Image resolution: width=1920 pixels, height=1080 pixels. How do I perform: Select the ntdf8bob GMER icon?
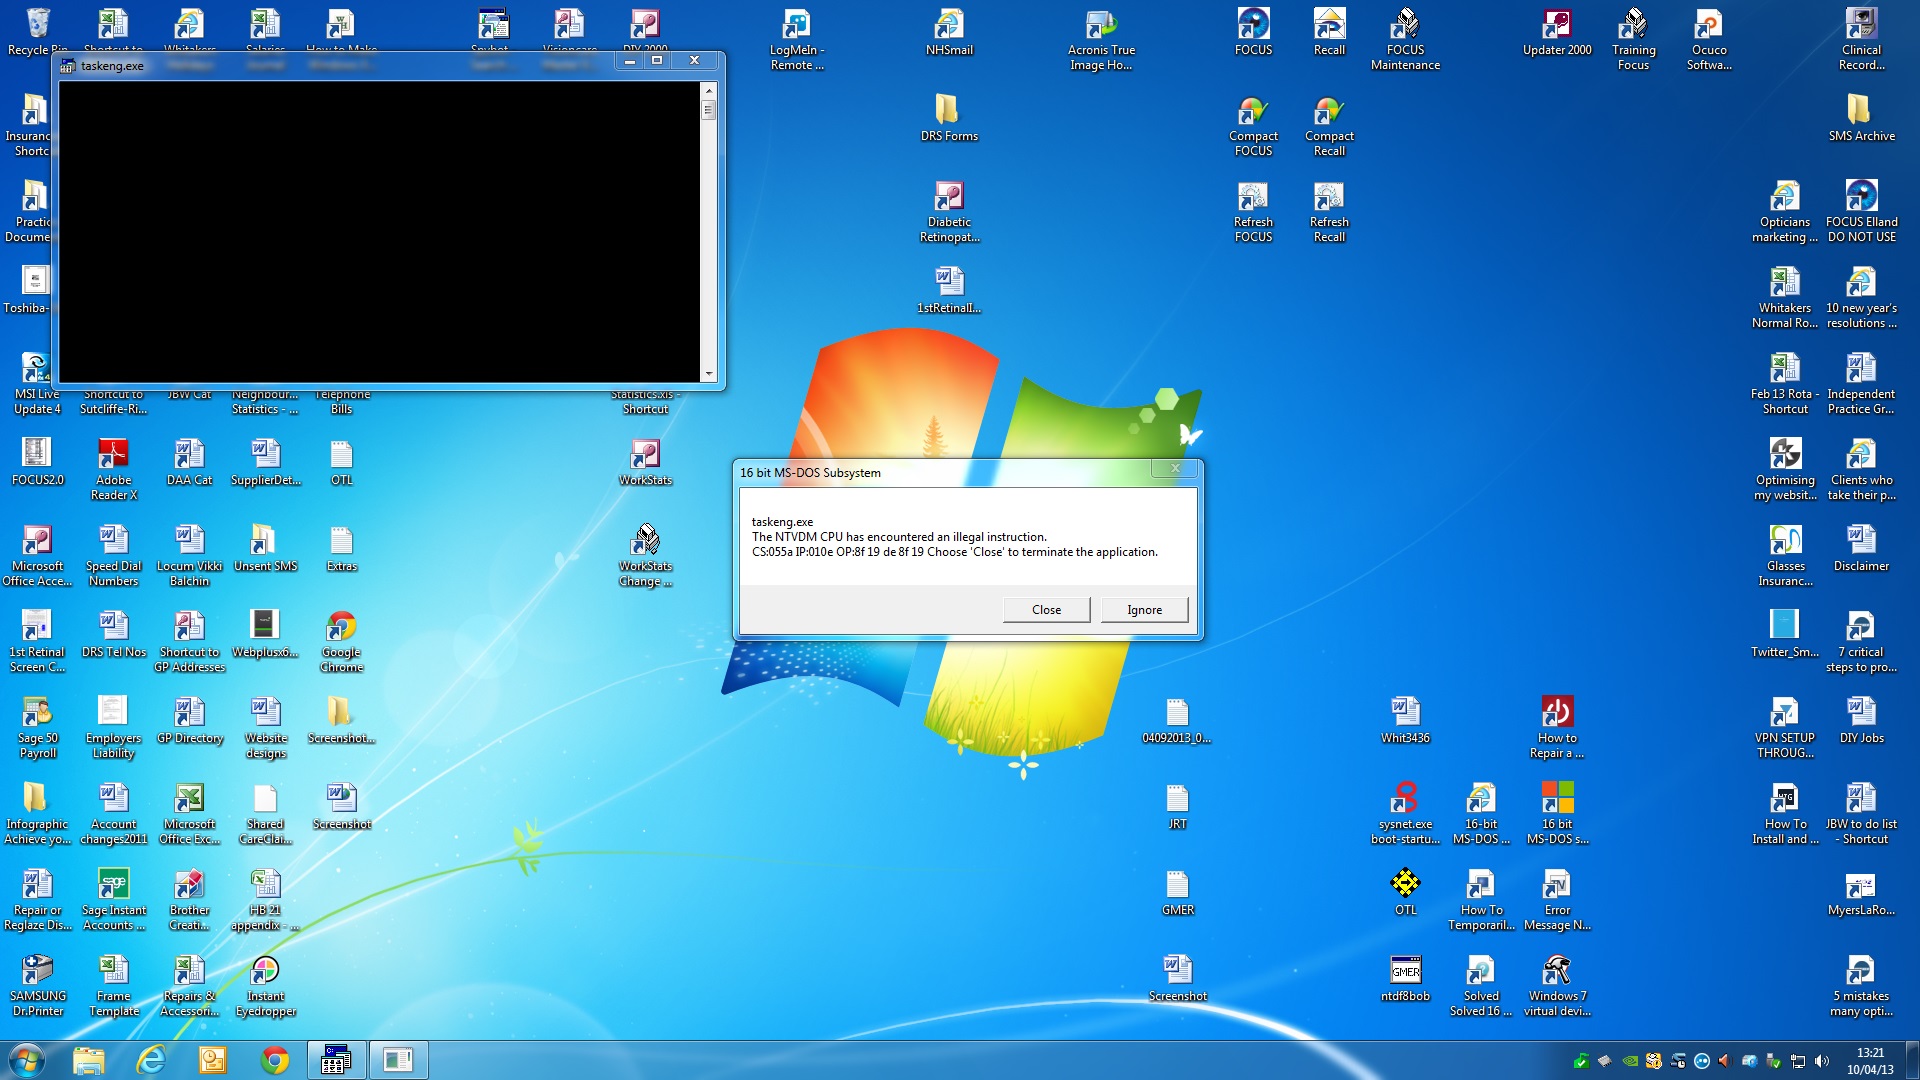[x=1405, y=979]
